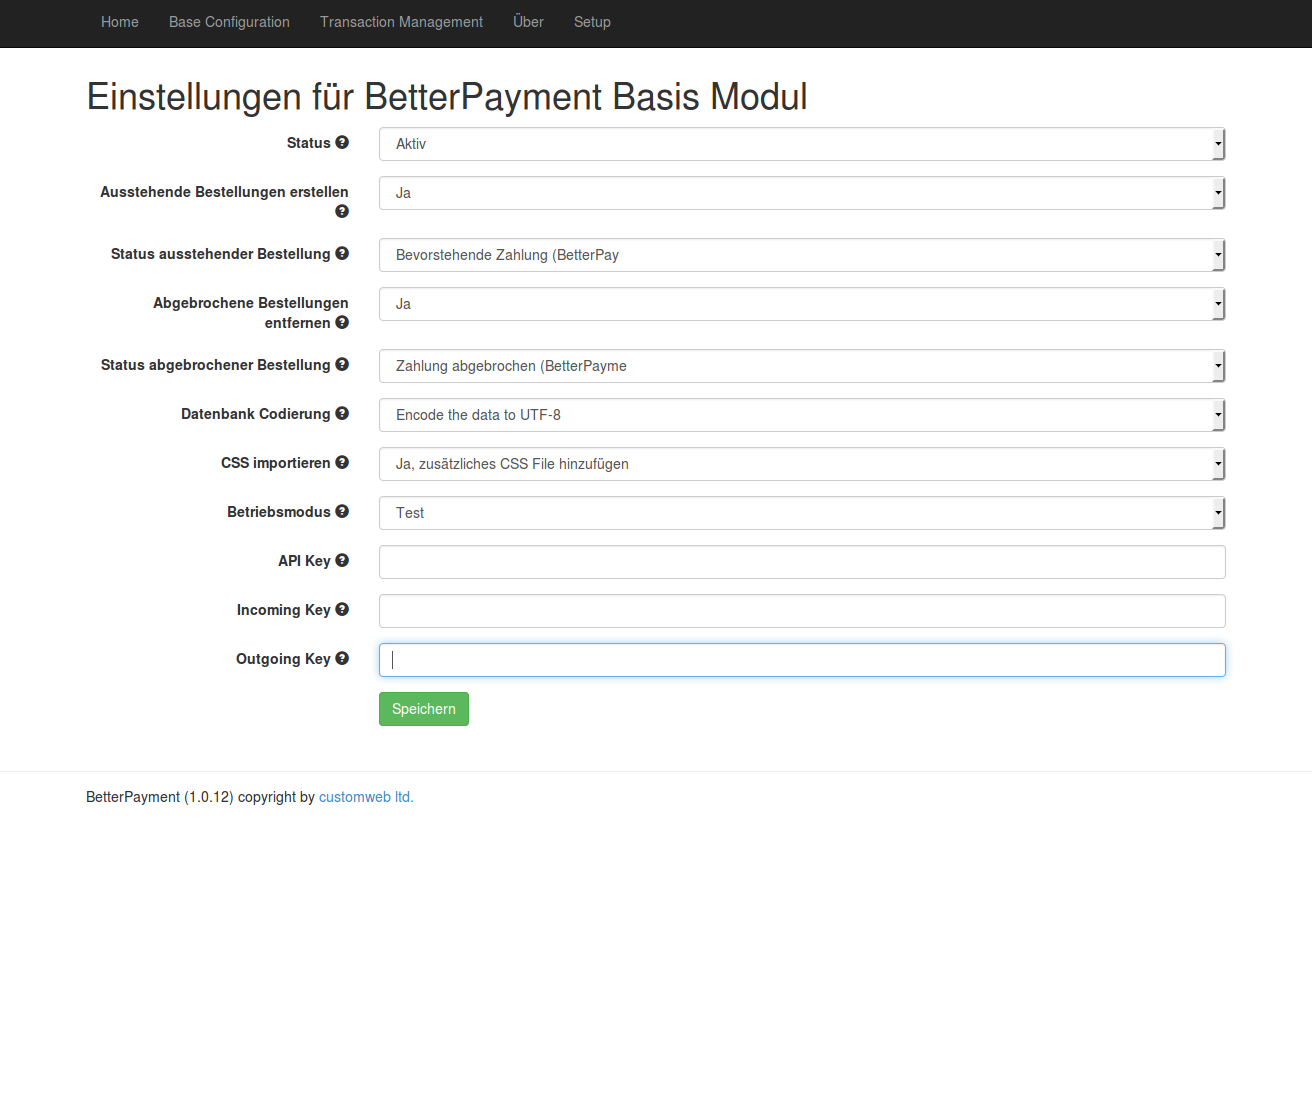Click help icon next to Betriebsmodus
This screenshot has height=1106, width=1312.
click(342, 512)
